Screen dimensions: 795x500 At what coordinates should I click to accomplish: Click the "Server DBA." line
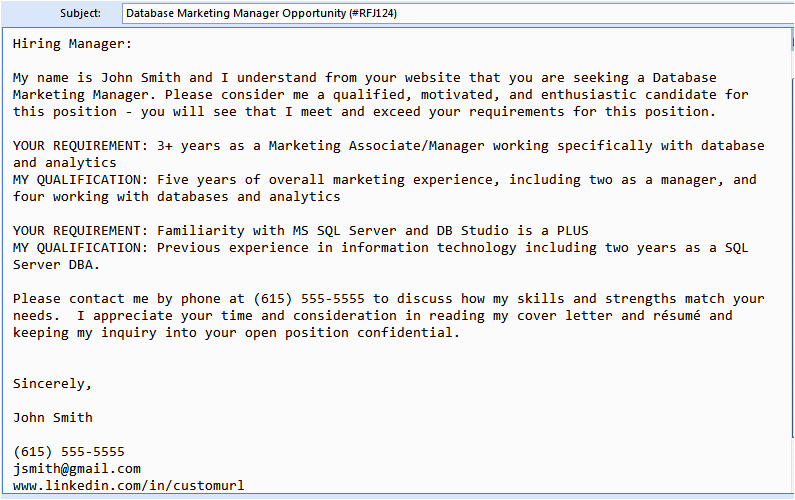click(x=57, y=264)
